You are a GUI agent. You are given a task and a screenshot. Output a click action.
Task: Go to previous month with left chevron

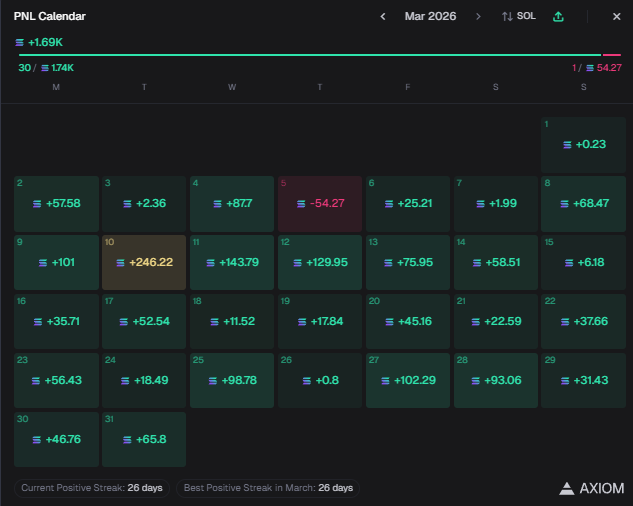(x=383, y=17)
